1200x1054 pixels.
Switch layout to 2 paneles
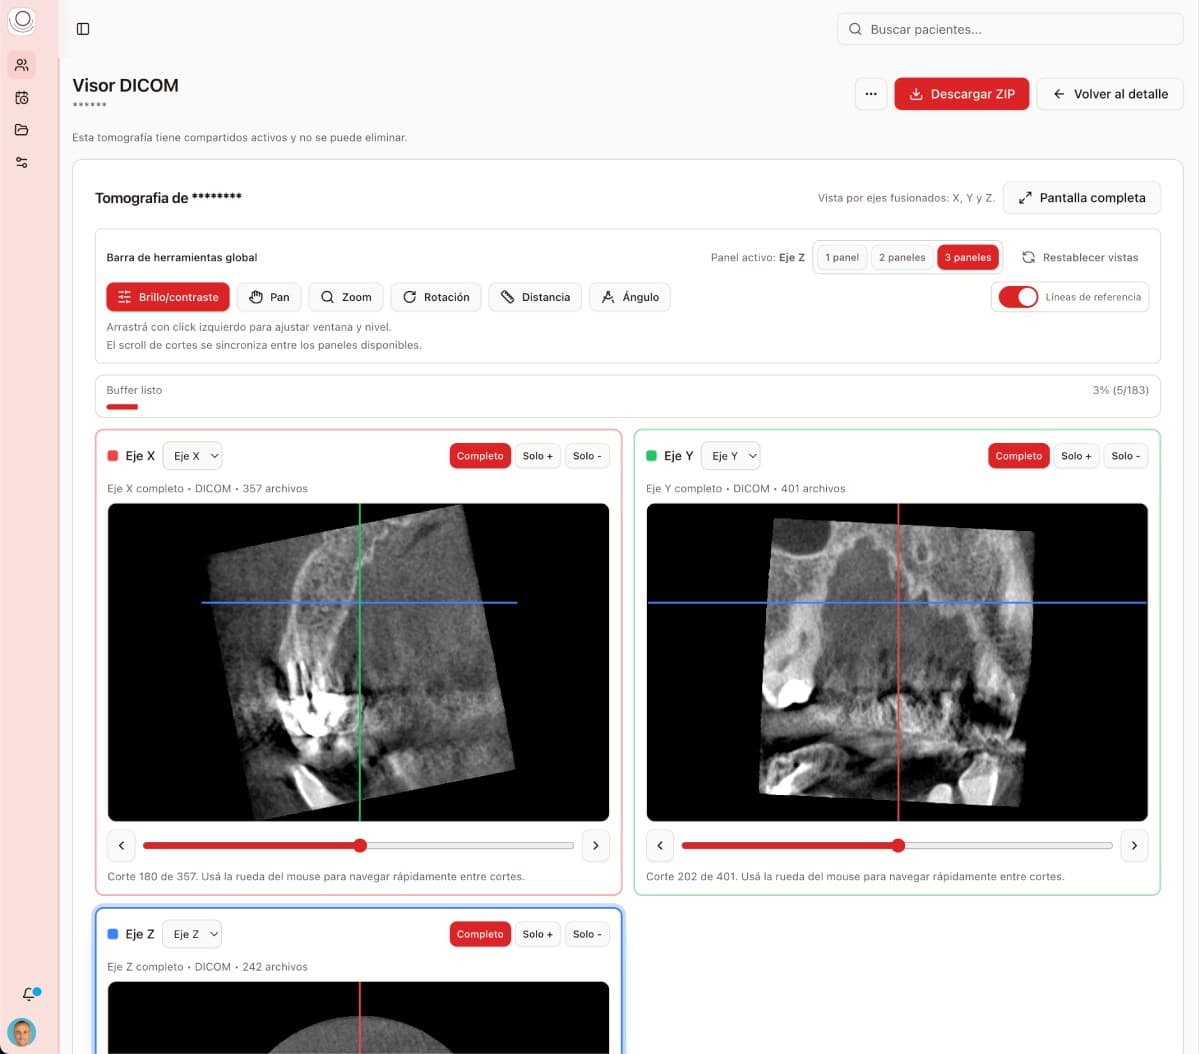coord(902,257)
